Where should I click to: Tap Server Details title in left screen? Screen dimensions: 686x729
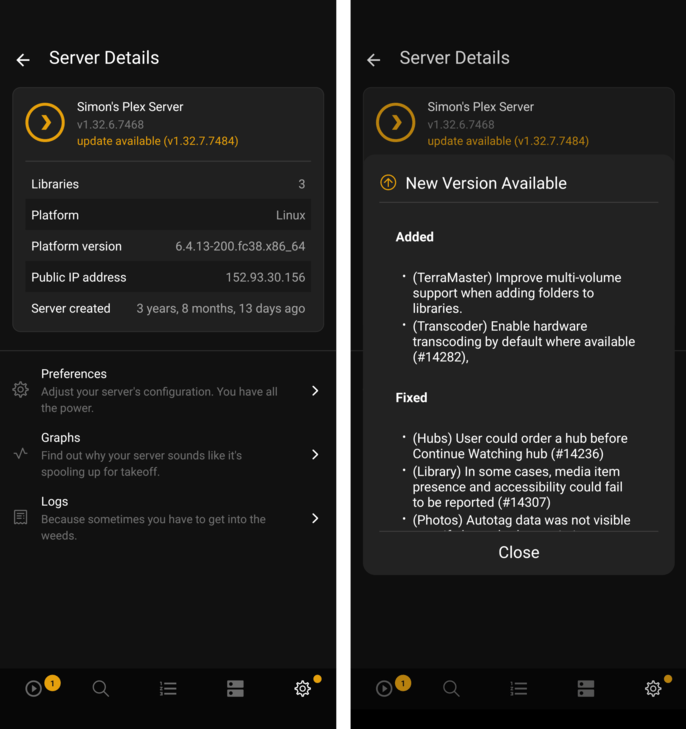tap(104, 58)
